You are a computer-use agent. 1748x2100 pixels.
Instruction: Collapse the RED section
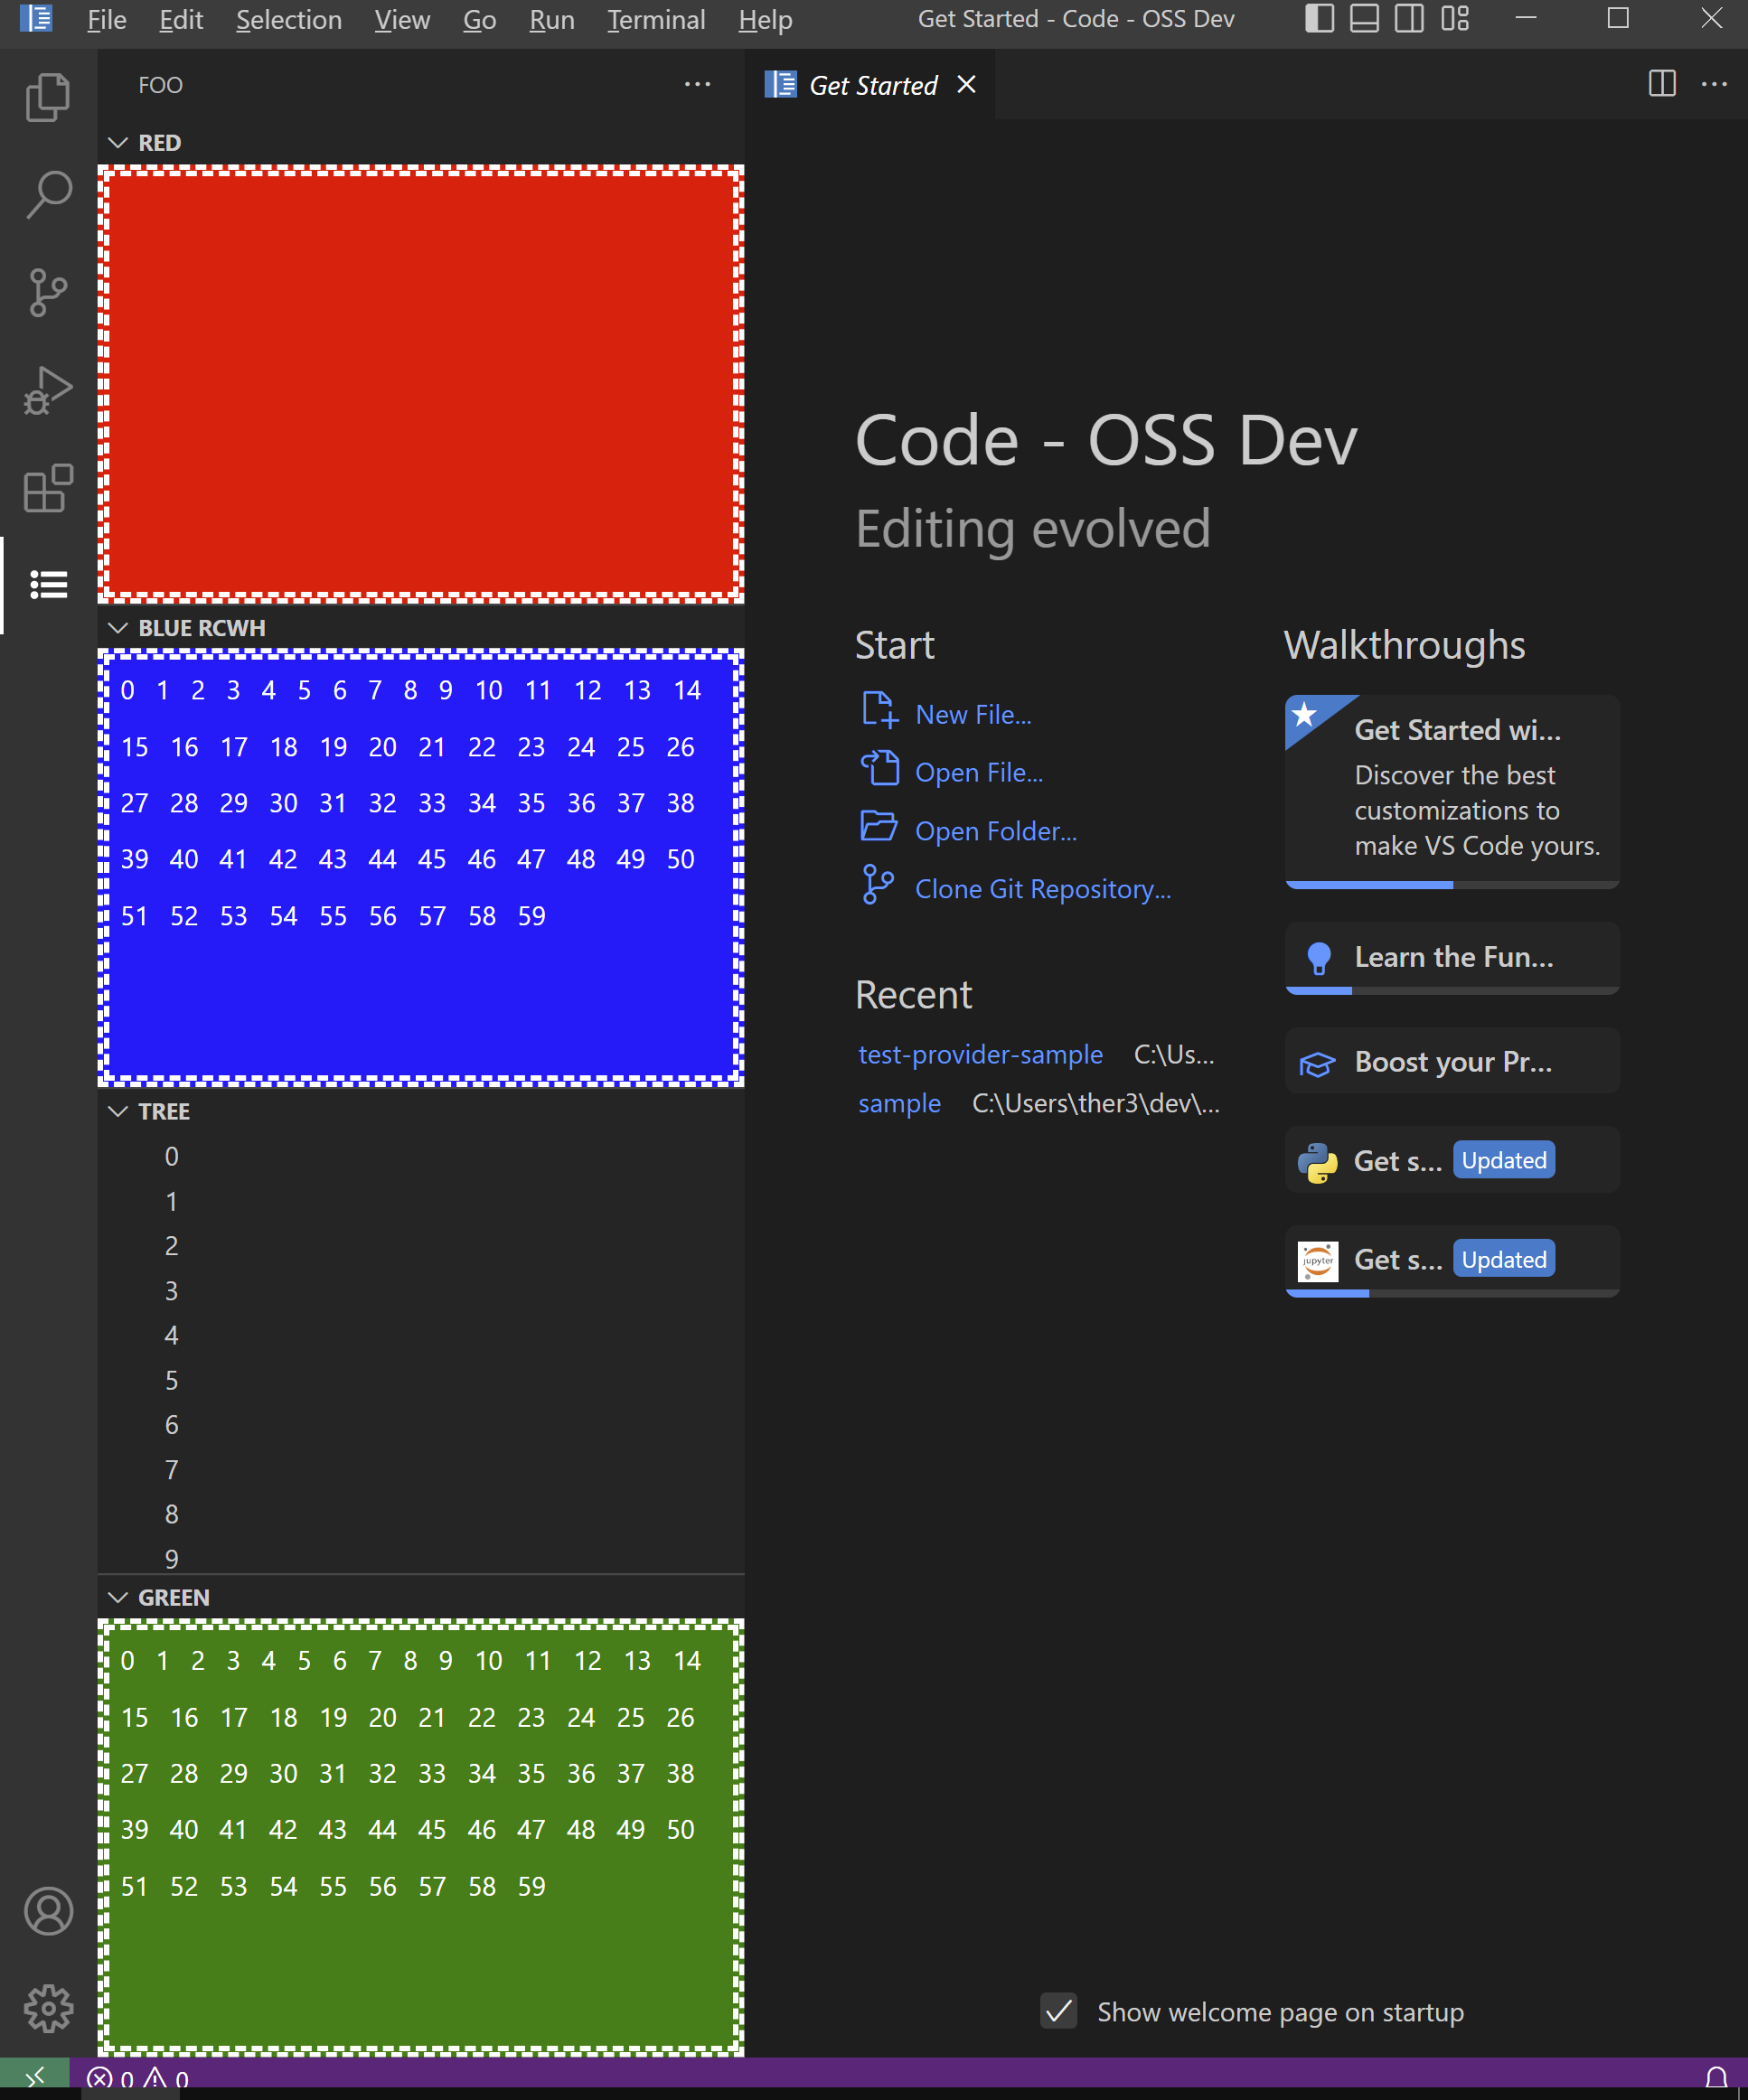tap(118, 143)
